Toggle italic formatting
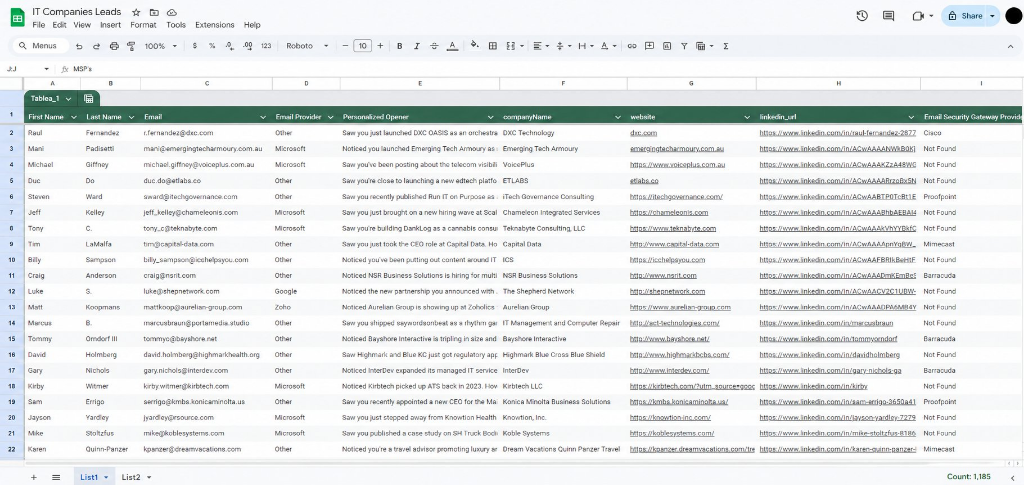 click(417, 46)
